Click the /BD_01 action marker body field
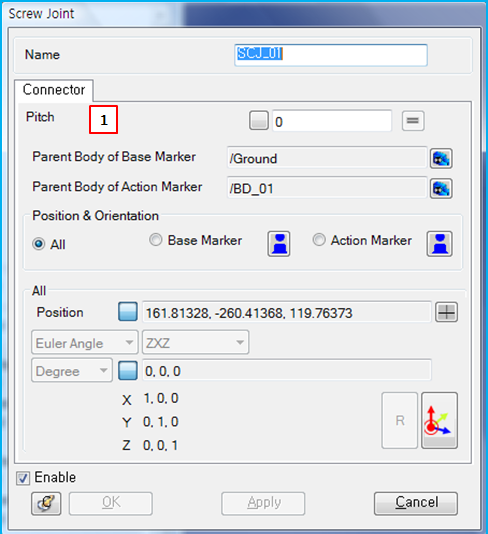Viewport: 488px width, 534px height. coord(327,188)
